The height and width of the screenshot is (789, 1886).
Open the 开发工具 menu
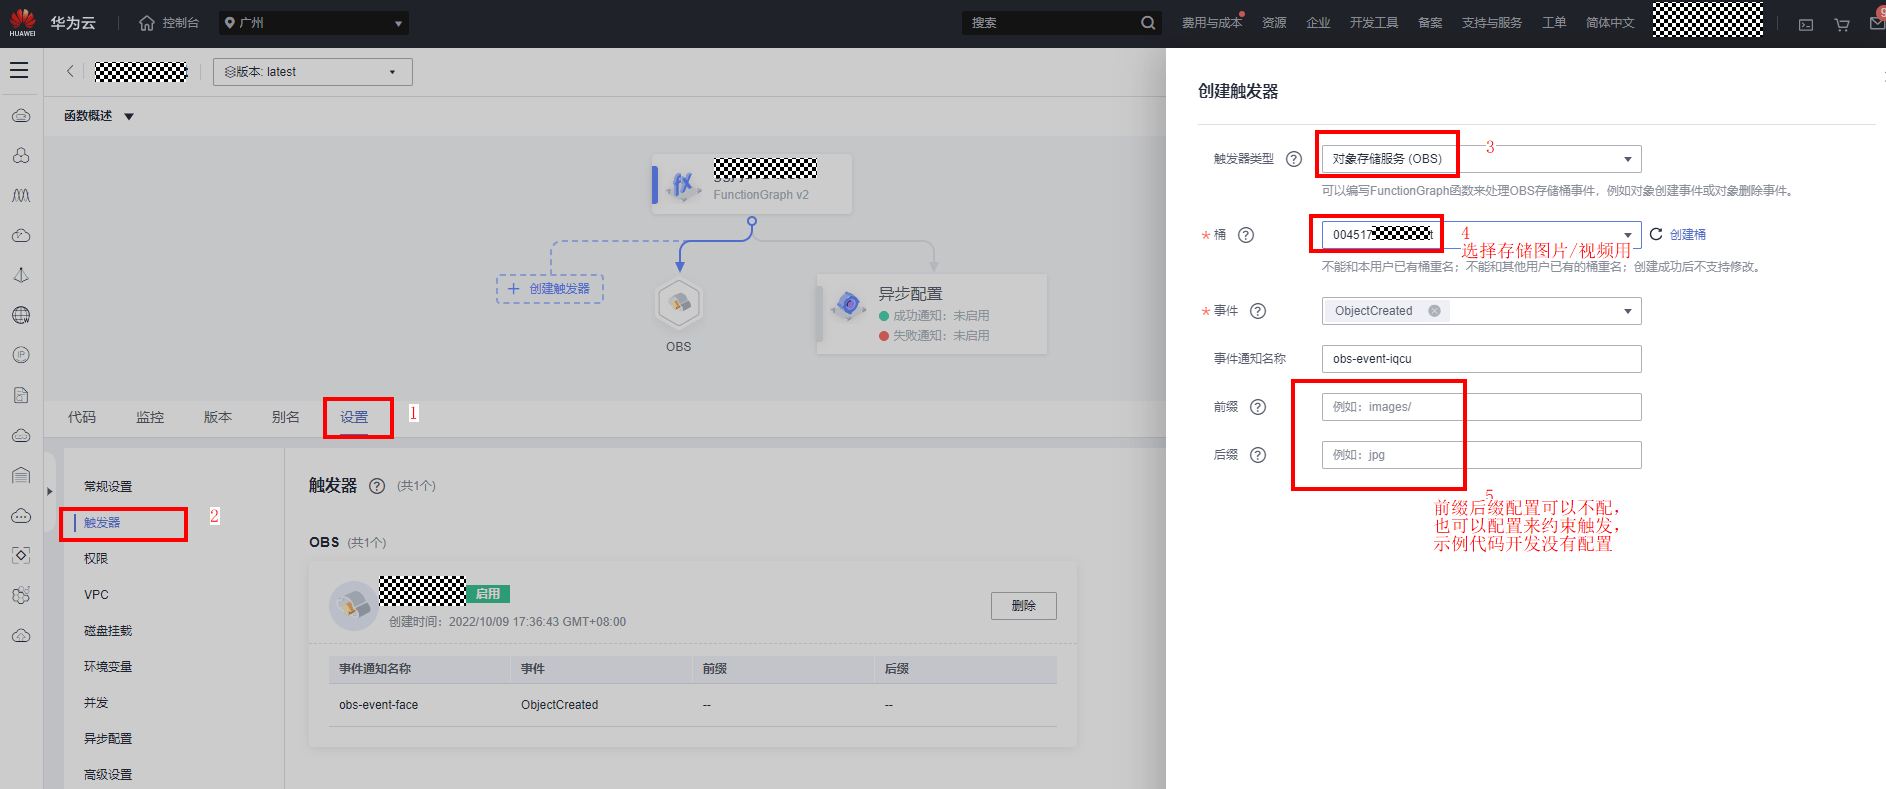(1374, 23)
